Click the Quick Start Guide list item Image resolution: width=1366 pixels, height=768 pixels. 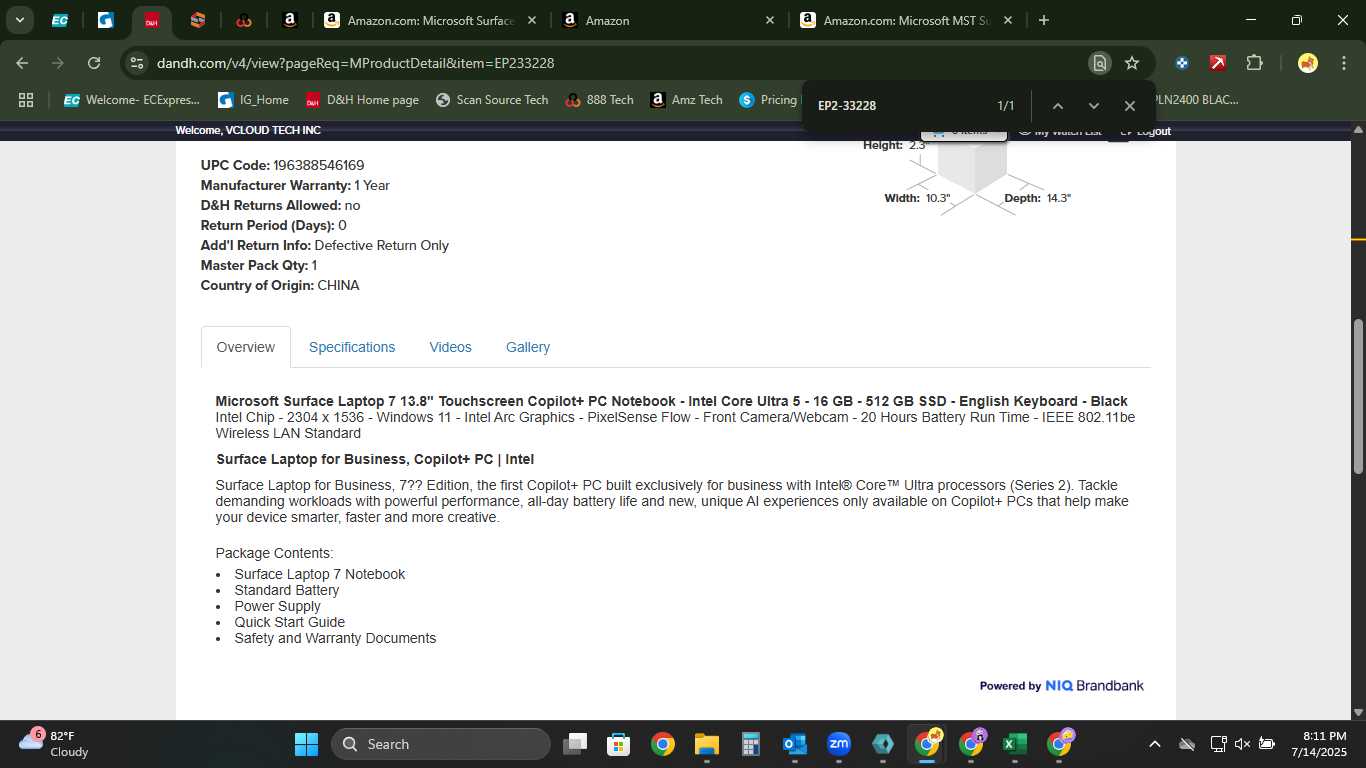tap(290, 622)
